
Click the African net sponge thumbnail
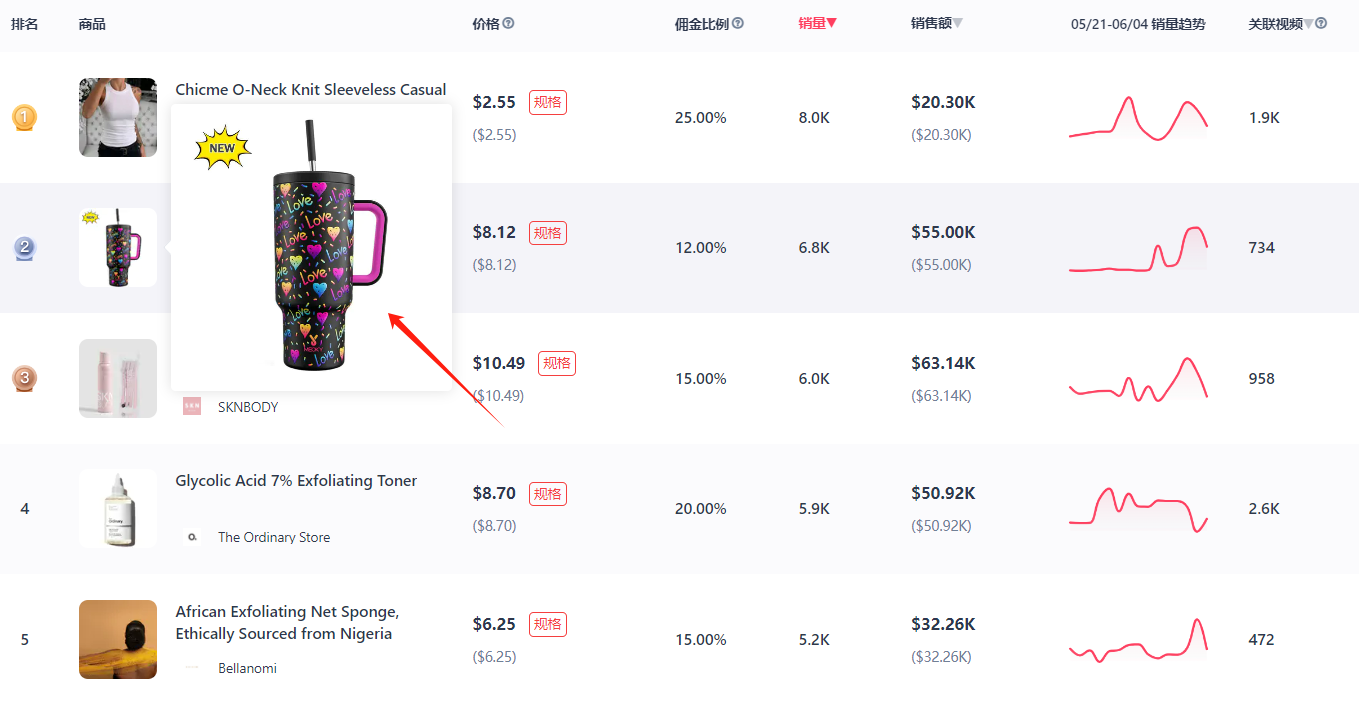pos(118,639)
